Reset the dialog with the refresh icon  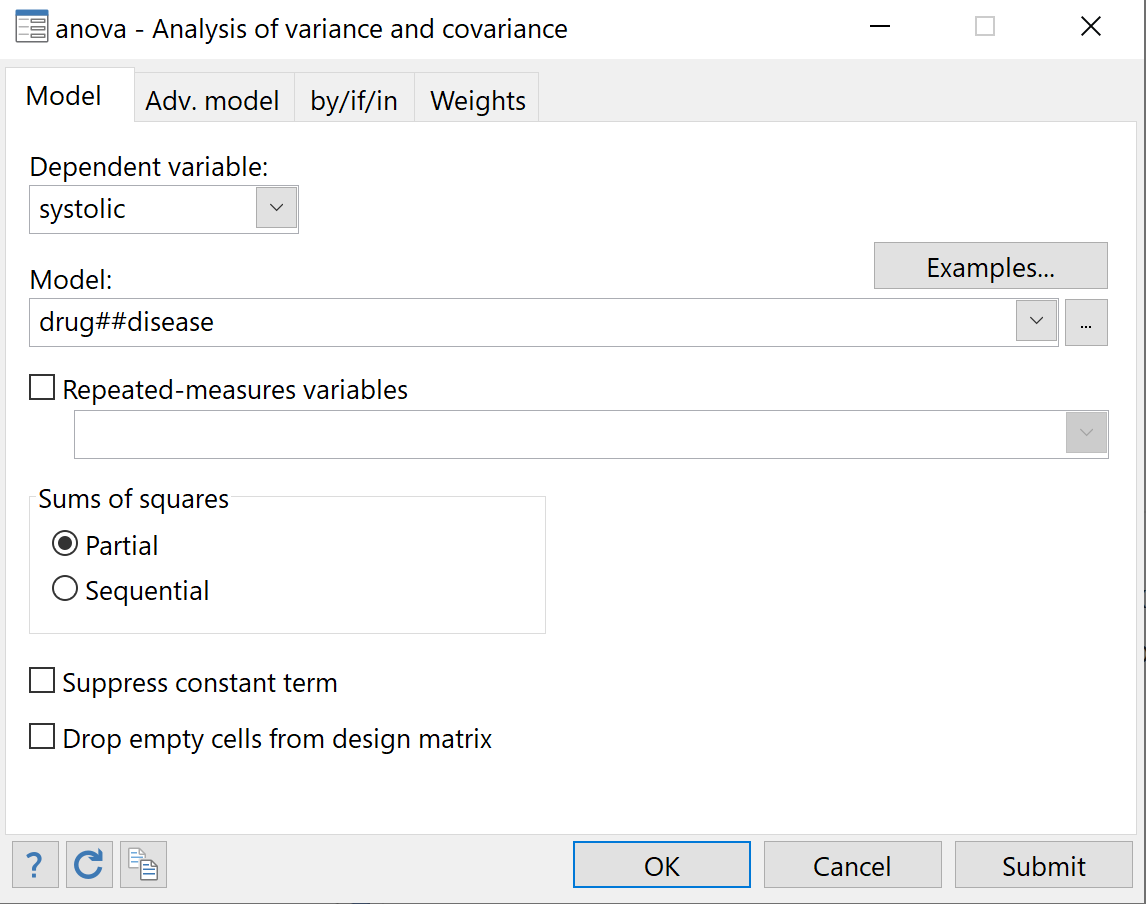pos(89,865)
